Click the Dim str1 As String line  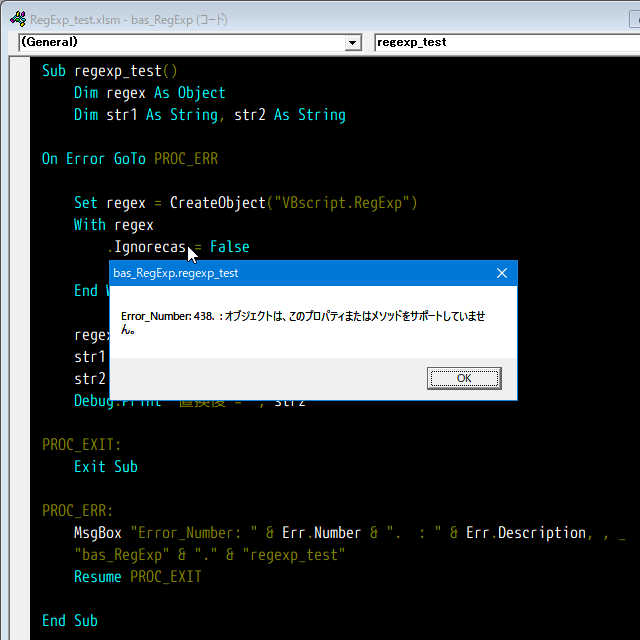coord(209,115)
